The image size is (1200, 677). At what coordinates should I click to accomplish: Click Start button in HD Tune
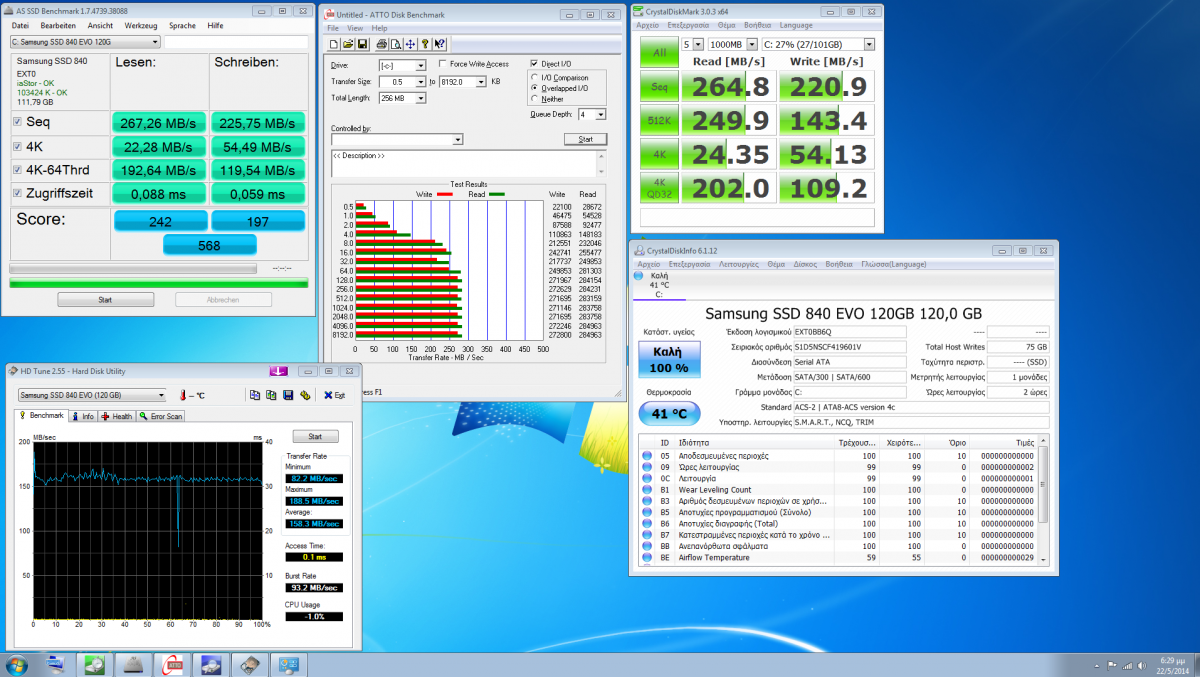[x=315, y=437]
